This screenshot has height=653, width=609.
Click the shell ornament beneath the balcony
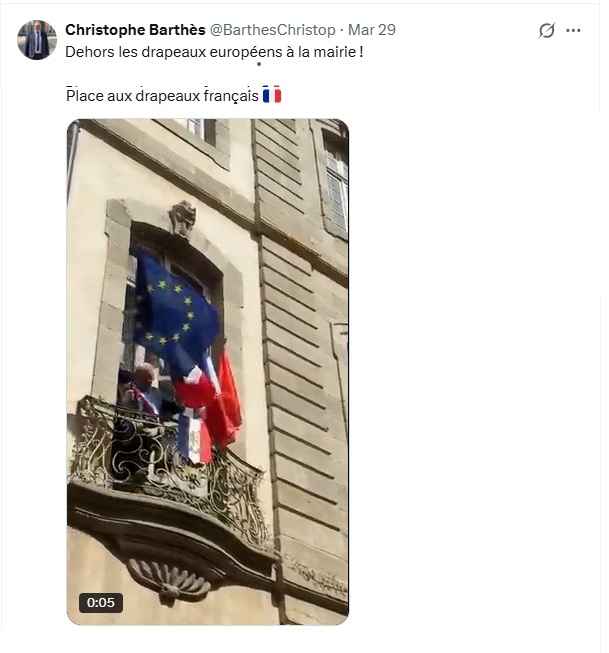point(170,580)
